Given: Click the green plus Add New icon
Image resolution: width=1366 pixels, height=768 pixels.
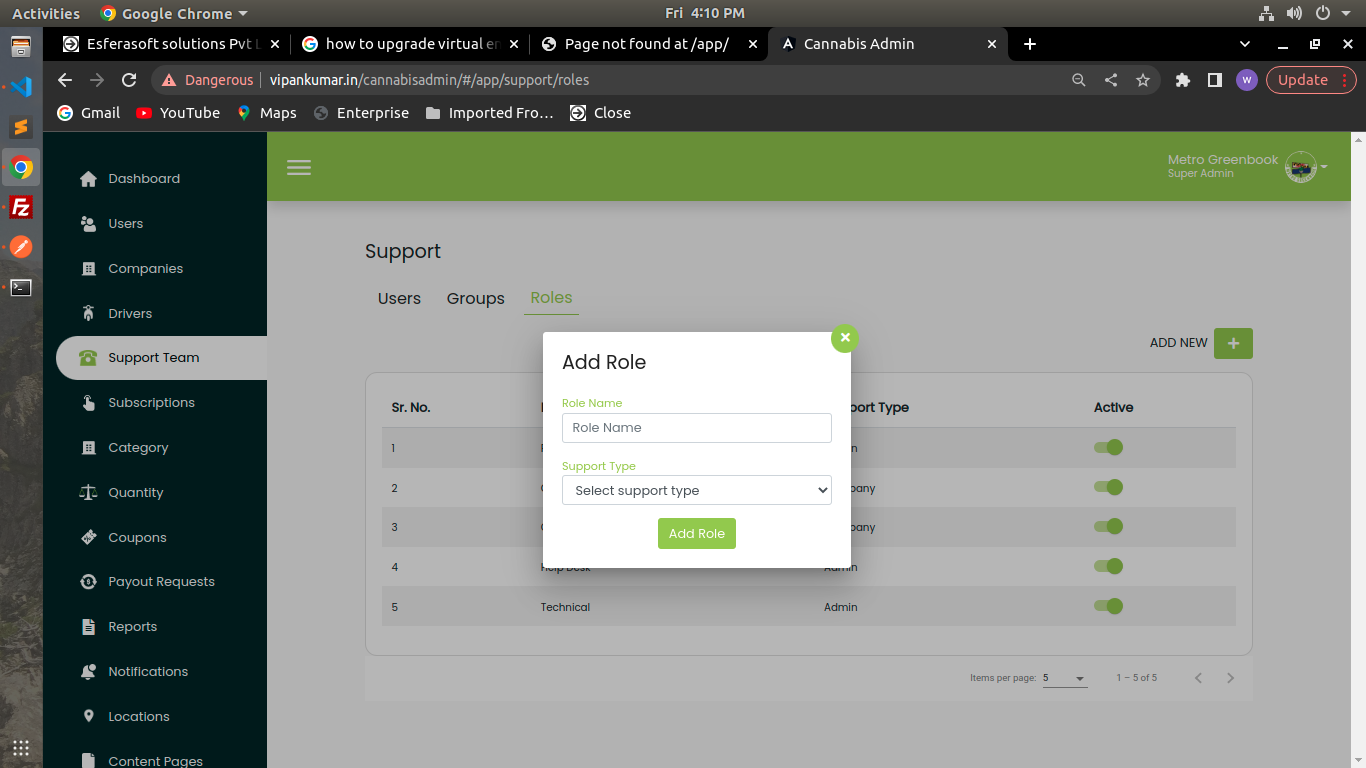Looking at the screenshot, I should 1232,343.
